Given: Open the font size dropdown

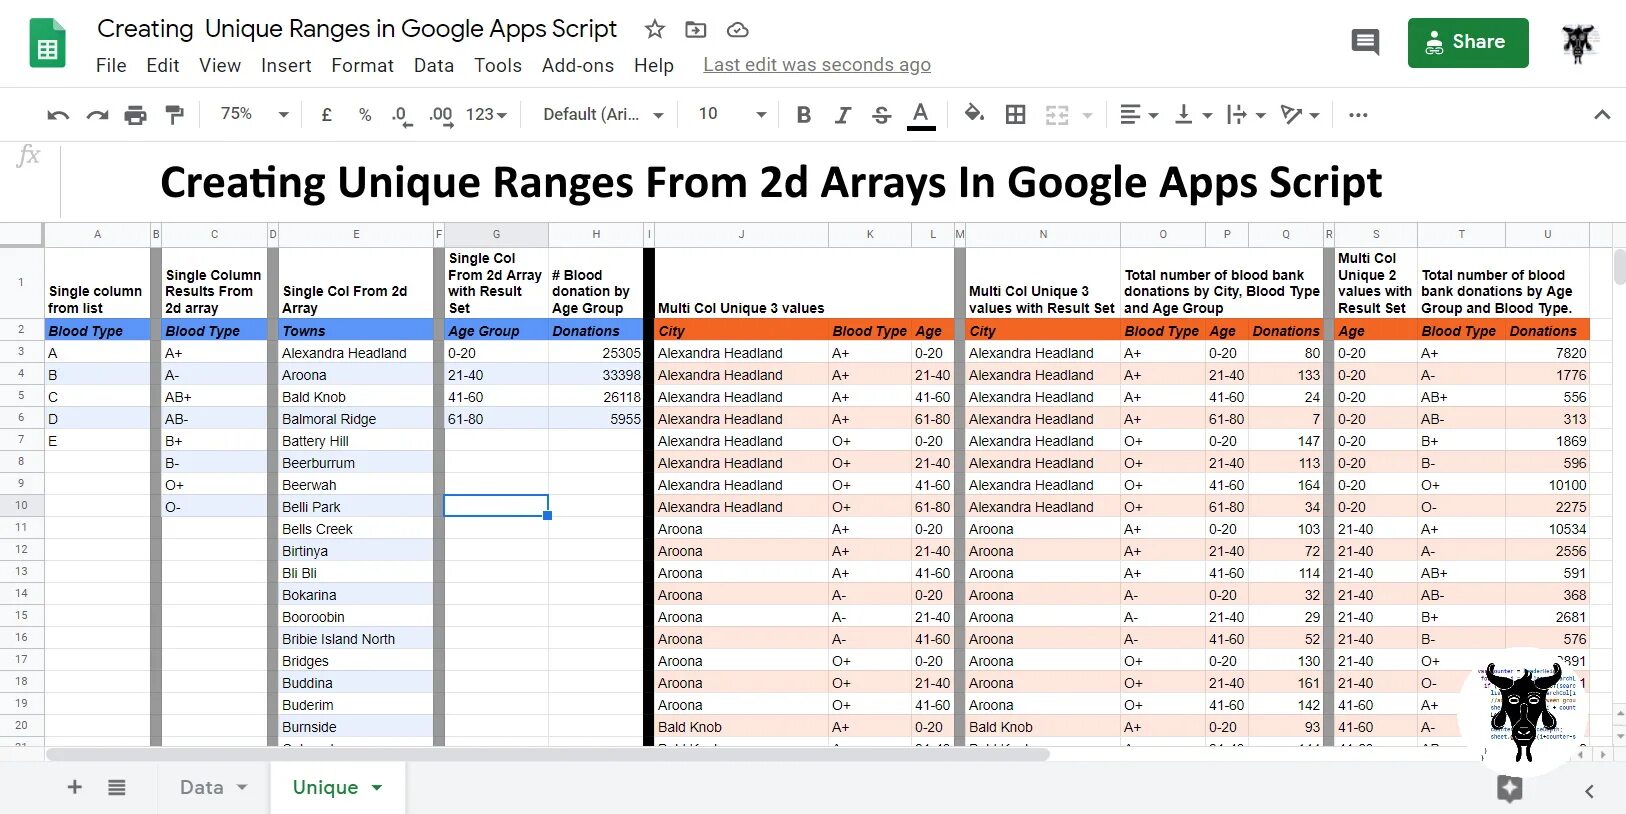Looking at the screenshot, I should [732, 115].
